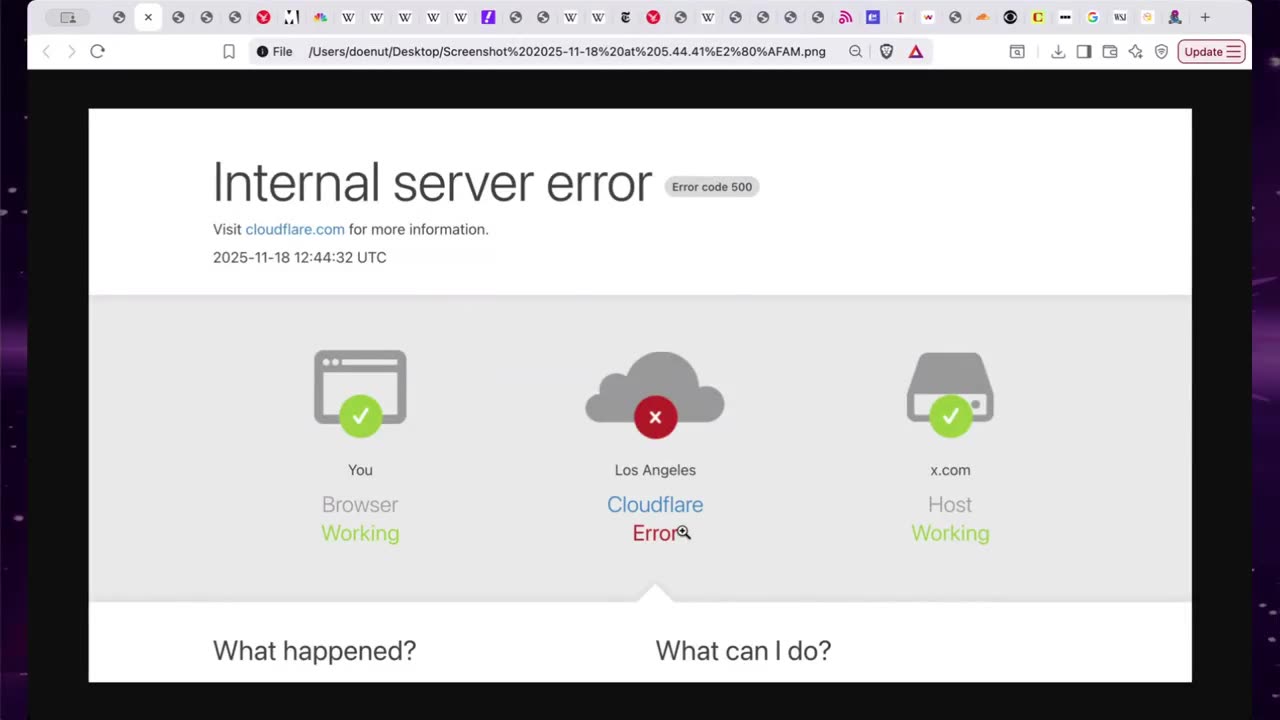Click the 2025-11-18 12:44:32 UTC timestamp
Image resolution: width=1280 pixels, height=720 pixels.
299,257
